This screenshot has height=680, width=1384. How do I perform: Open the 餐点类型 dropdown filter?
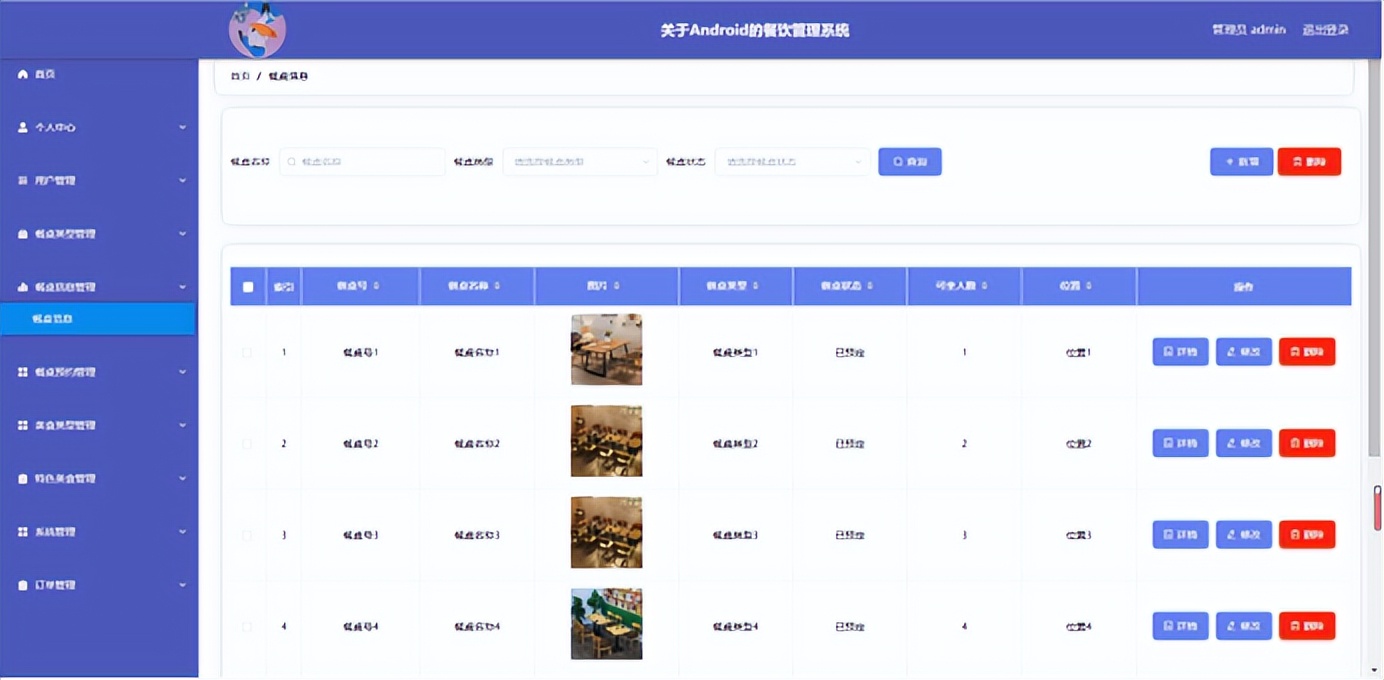(579, 161)
